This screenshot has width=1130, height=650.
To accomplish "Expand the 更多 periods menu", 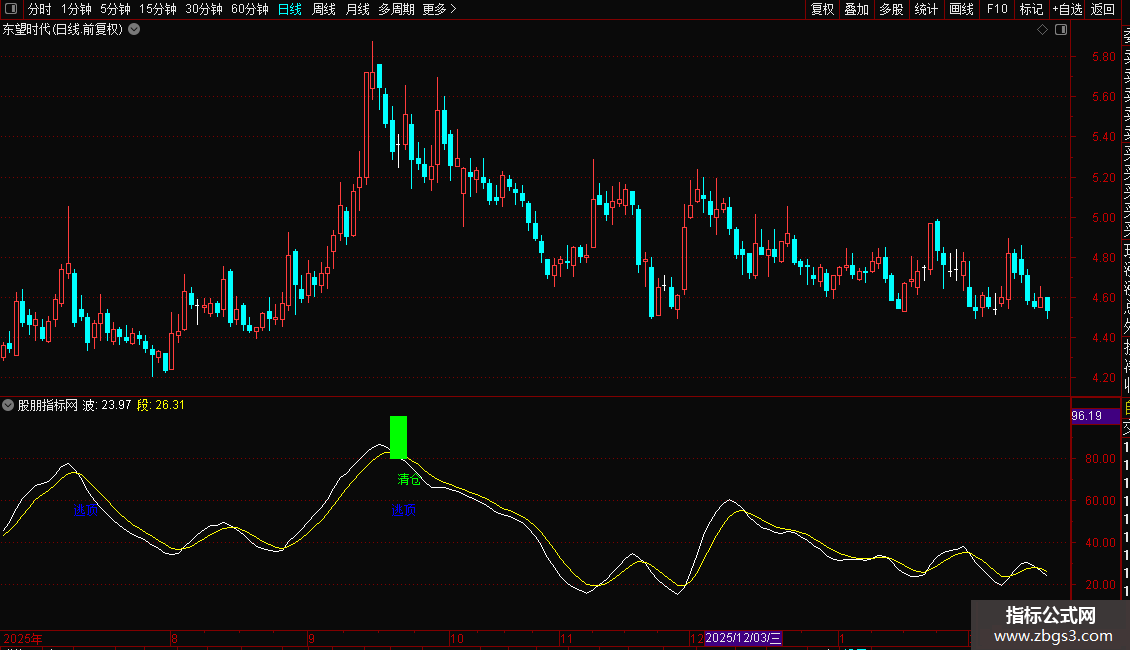I will [x=440, y=9].
